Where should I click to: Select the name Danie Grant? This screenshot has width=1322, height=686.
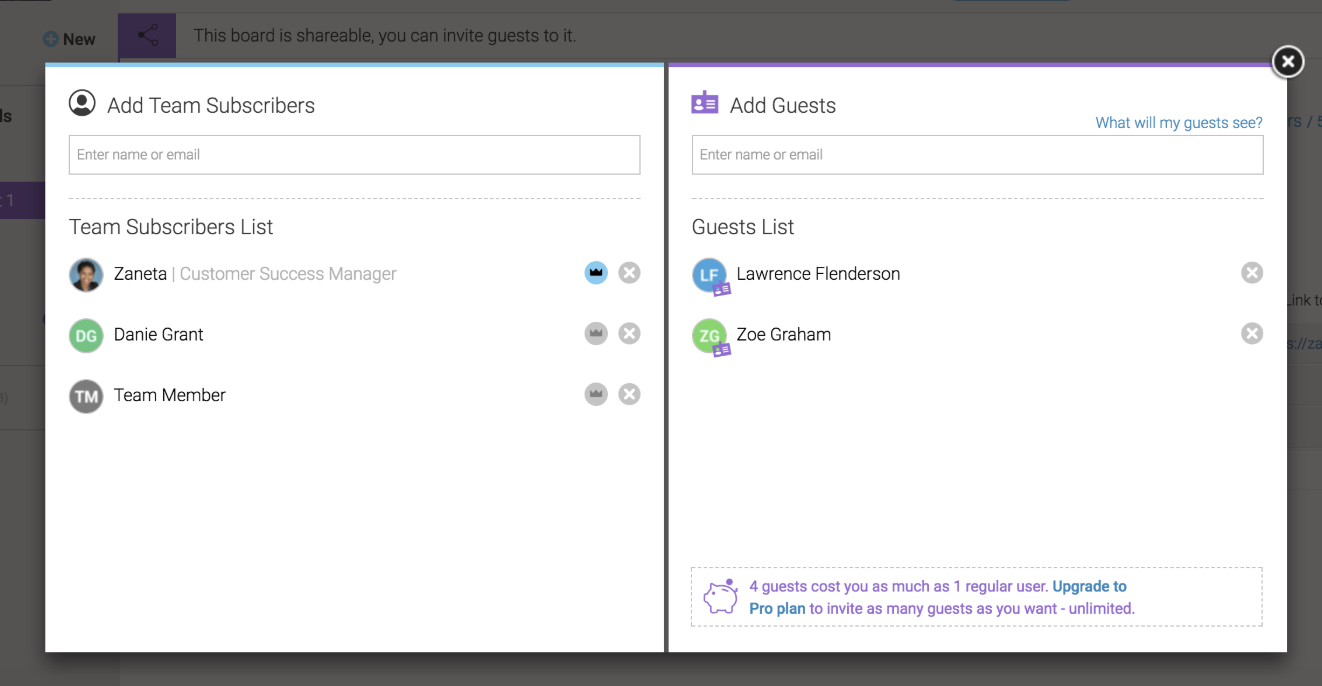point(159,335)
